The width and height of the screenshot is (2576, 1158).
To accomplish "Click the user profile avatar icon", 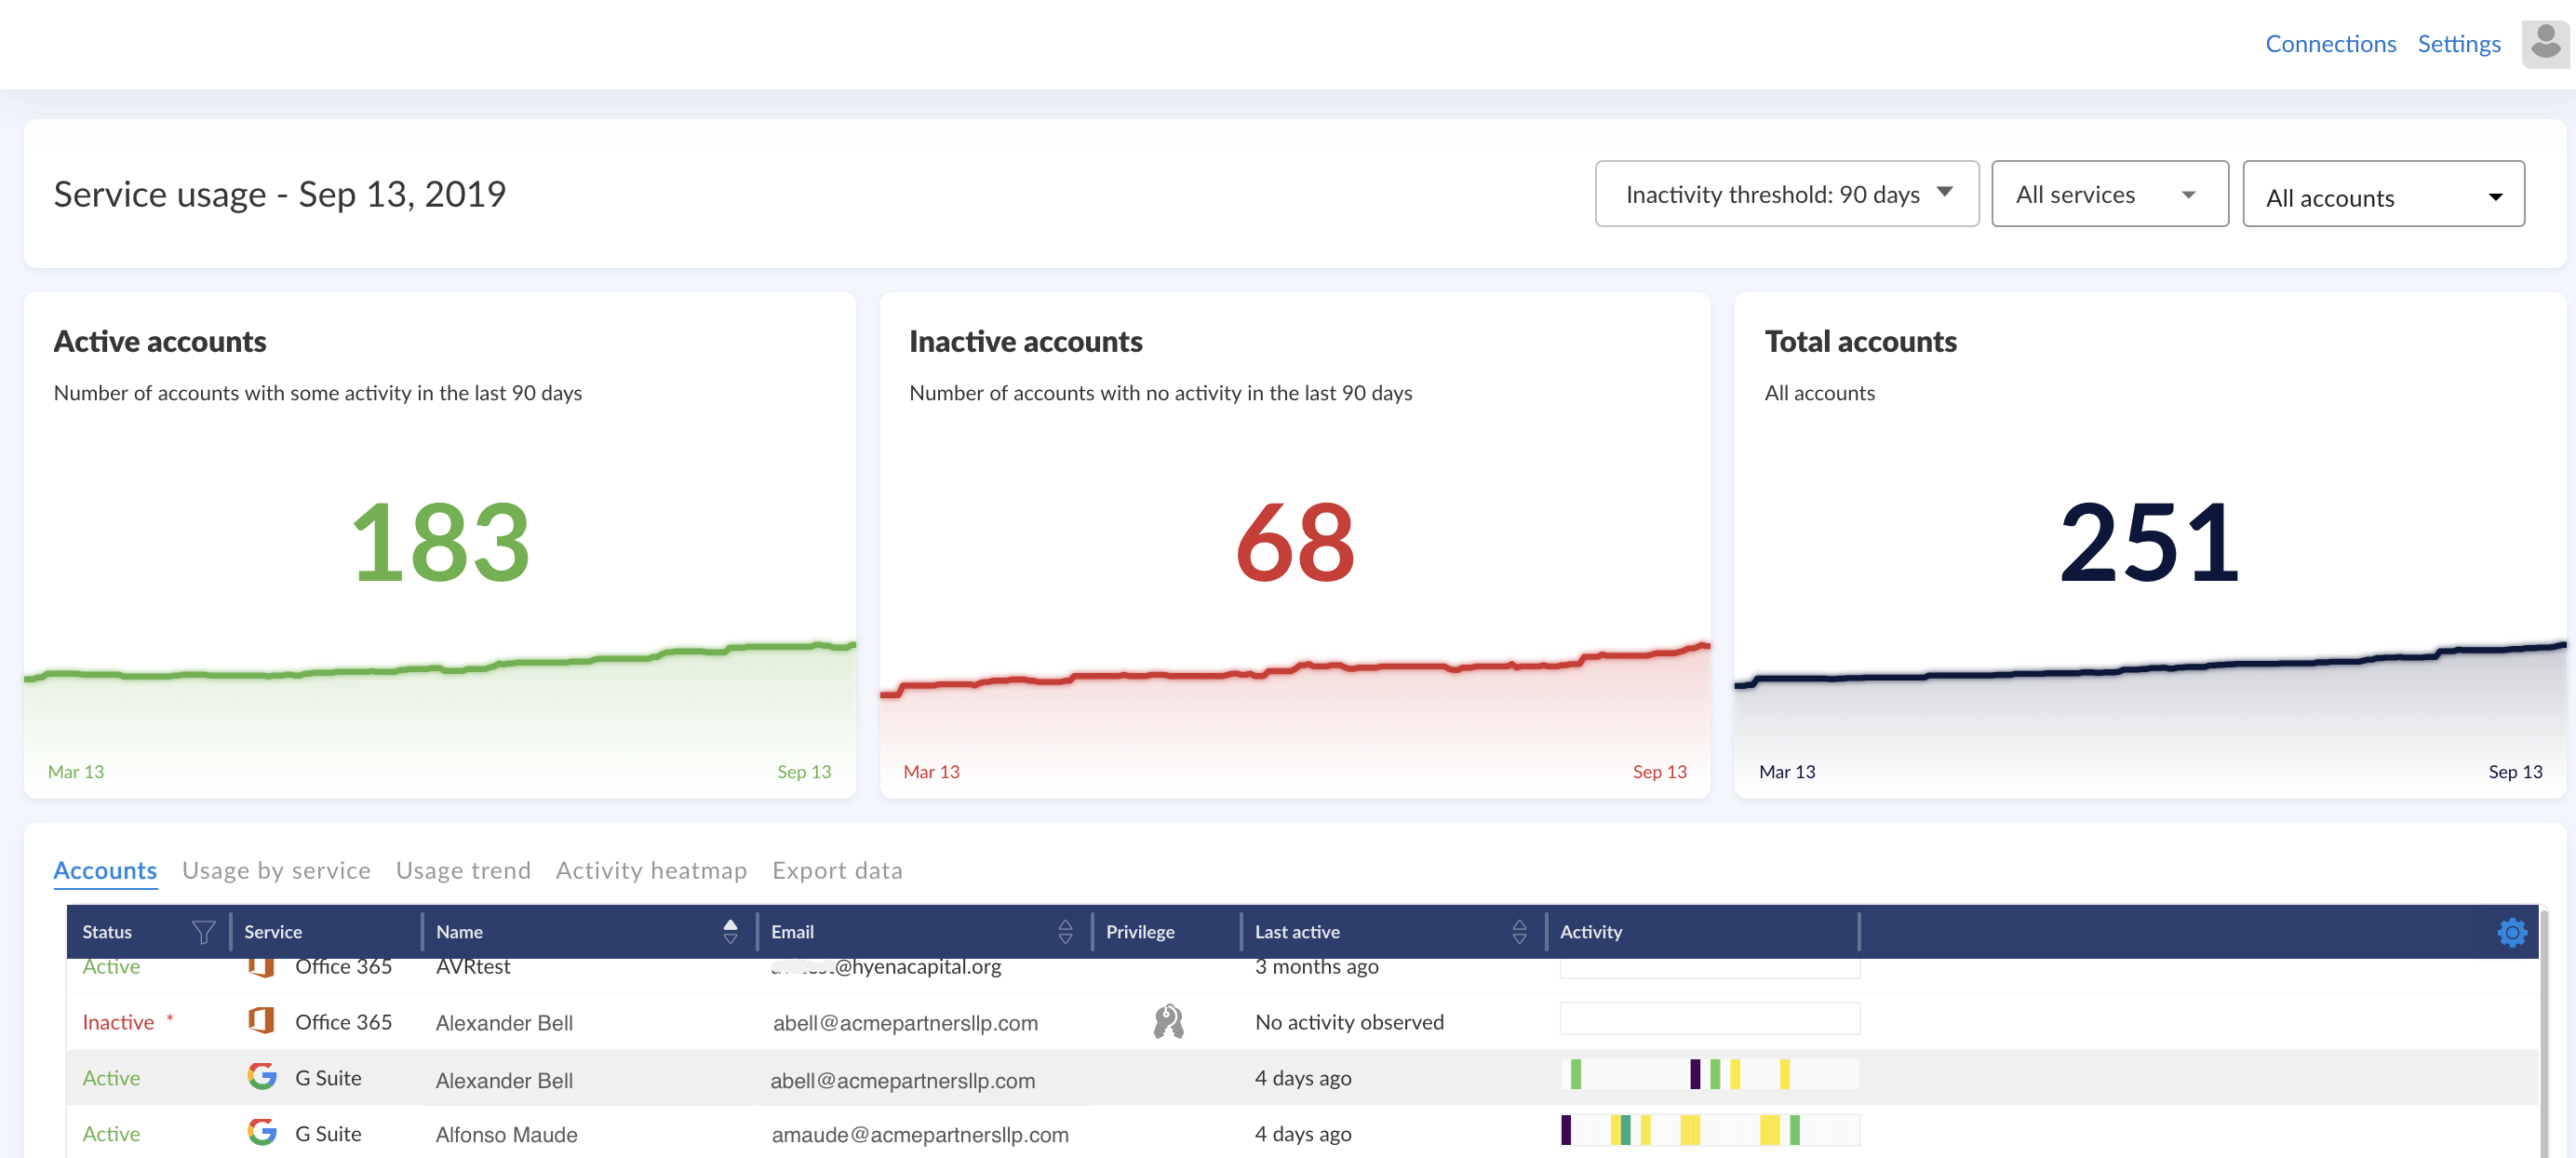I will (2544, 44).
